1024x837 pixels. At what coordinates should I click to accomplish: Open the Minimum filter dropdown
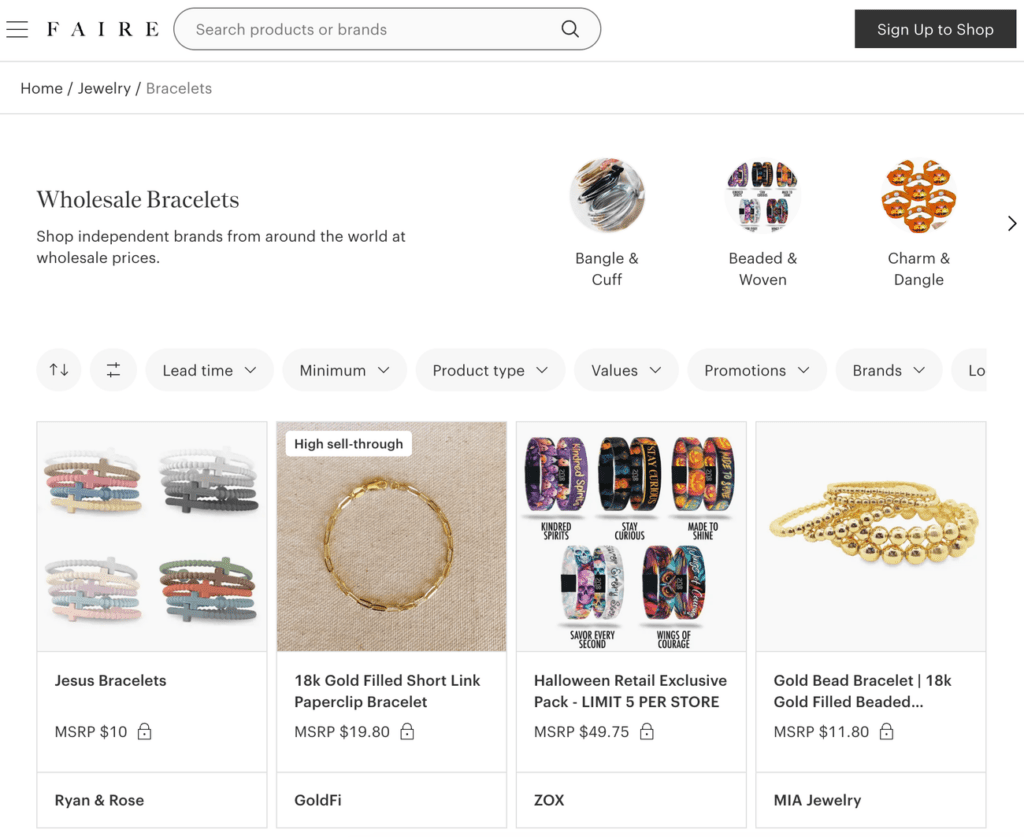pyautogui.click(x=344, y=370)
